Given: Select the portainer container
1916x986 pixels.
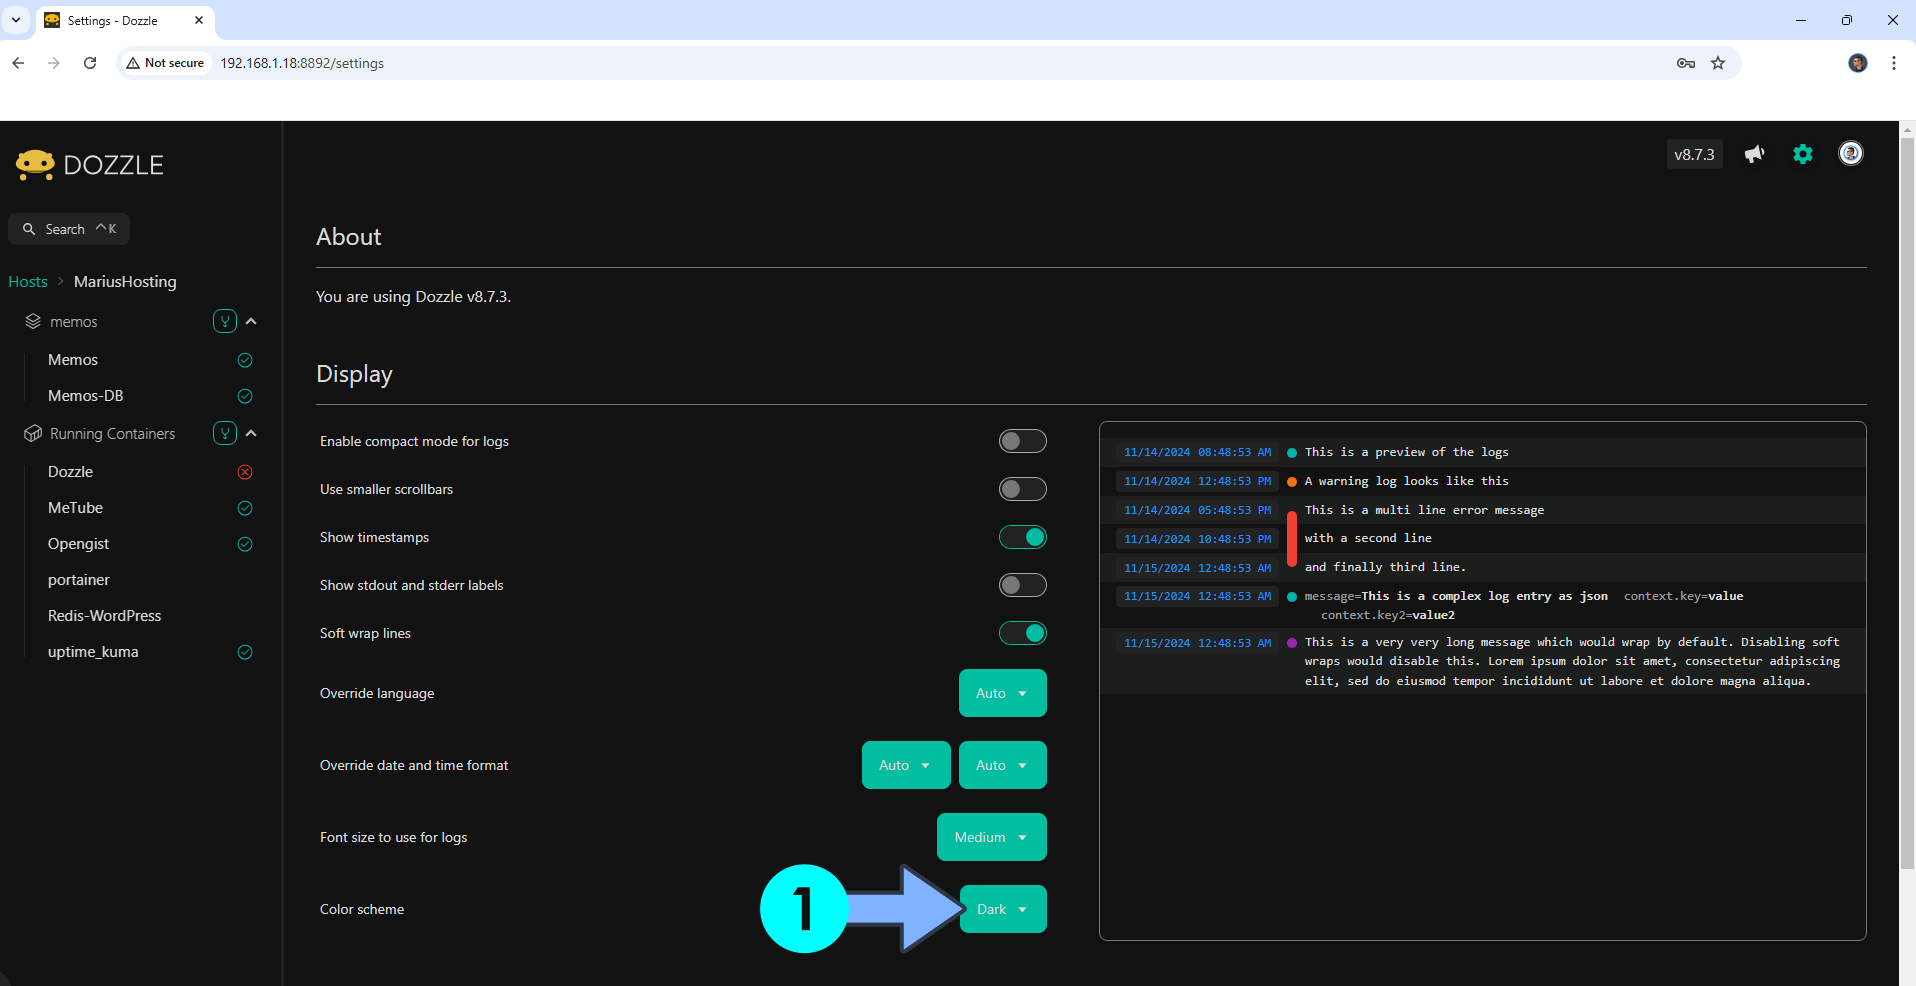Looking at the screenshot, I should pyautogui.click(x=79, y=580).
